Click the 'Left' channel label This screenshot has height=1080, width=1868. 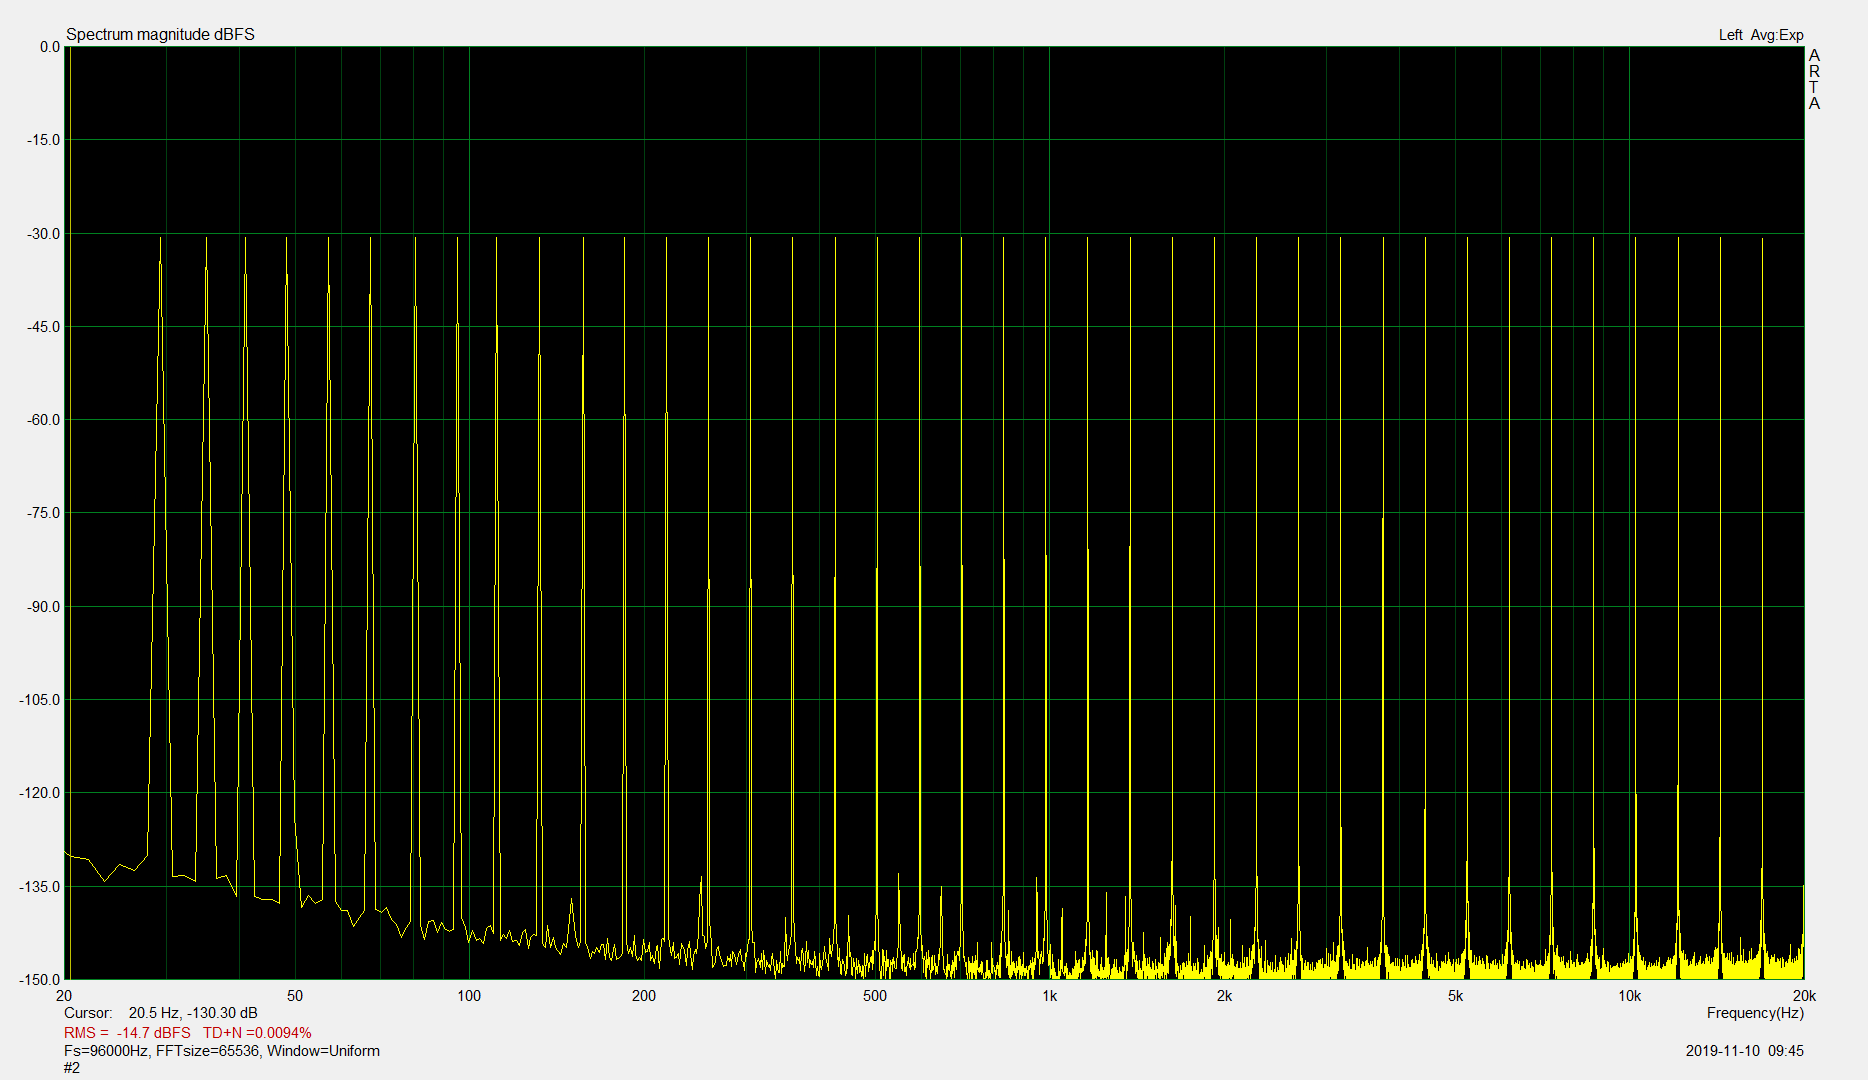pos(1730,35)
